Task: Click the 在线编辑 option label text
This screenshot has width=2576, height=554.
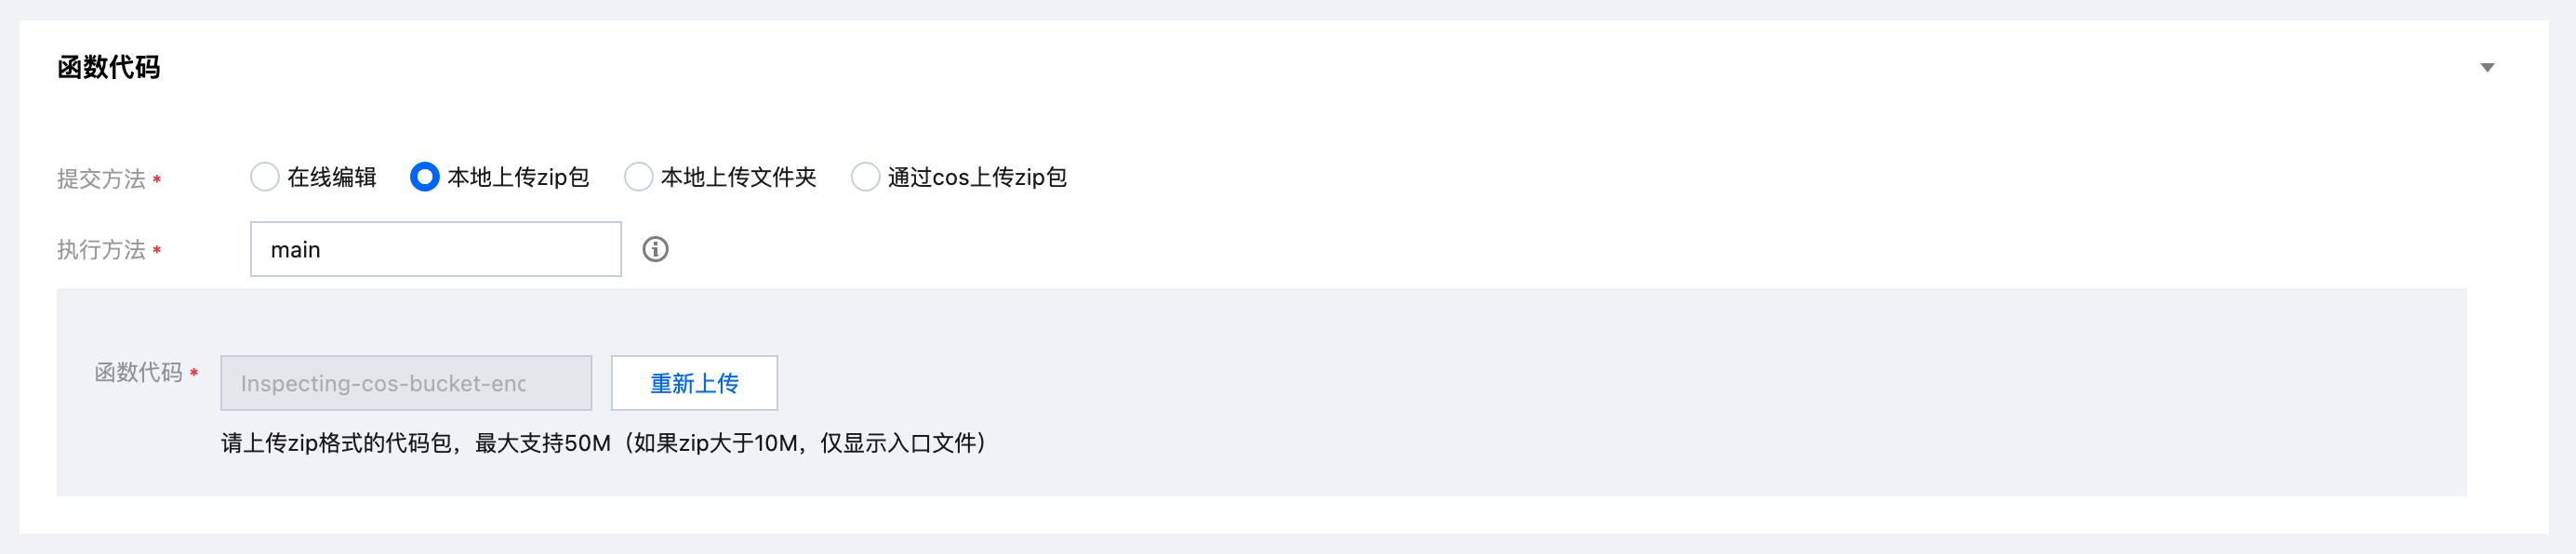Action: (332, 177)
